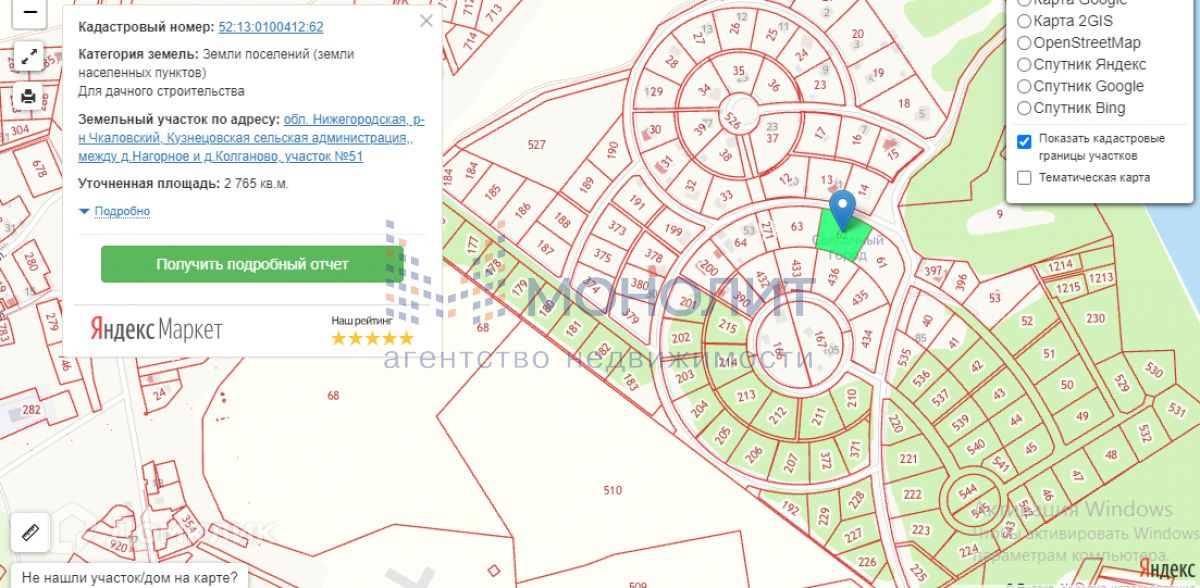Click parcel 213 on the map
The height and width of the screenshot is (588, 1200).
(746, 396)
